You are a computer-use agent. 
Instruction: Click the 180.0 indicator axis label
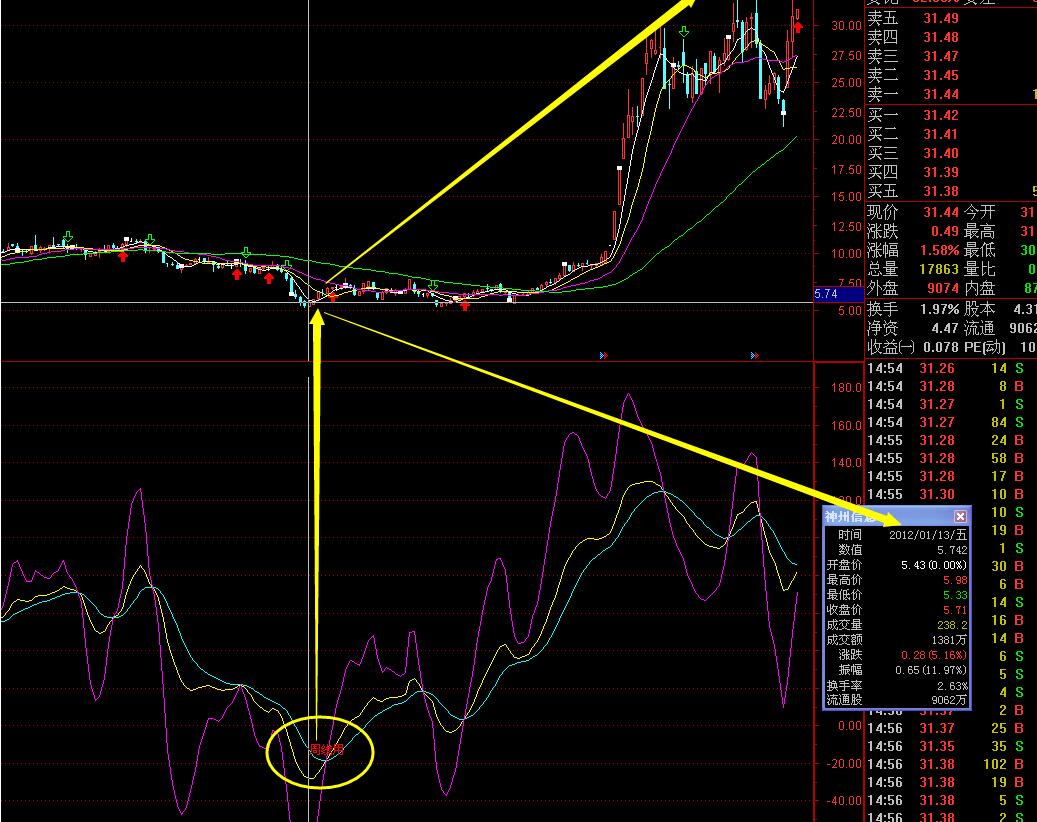tap(847, 388)
